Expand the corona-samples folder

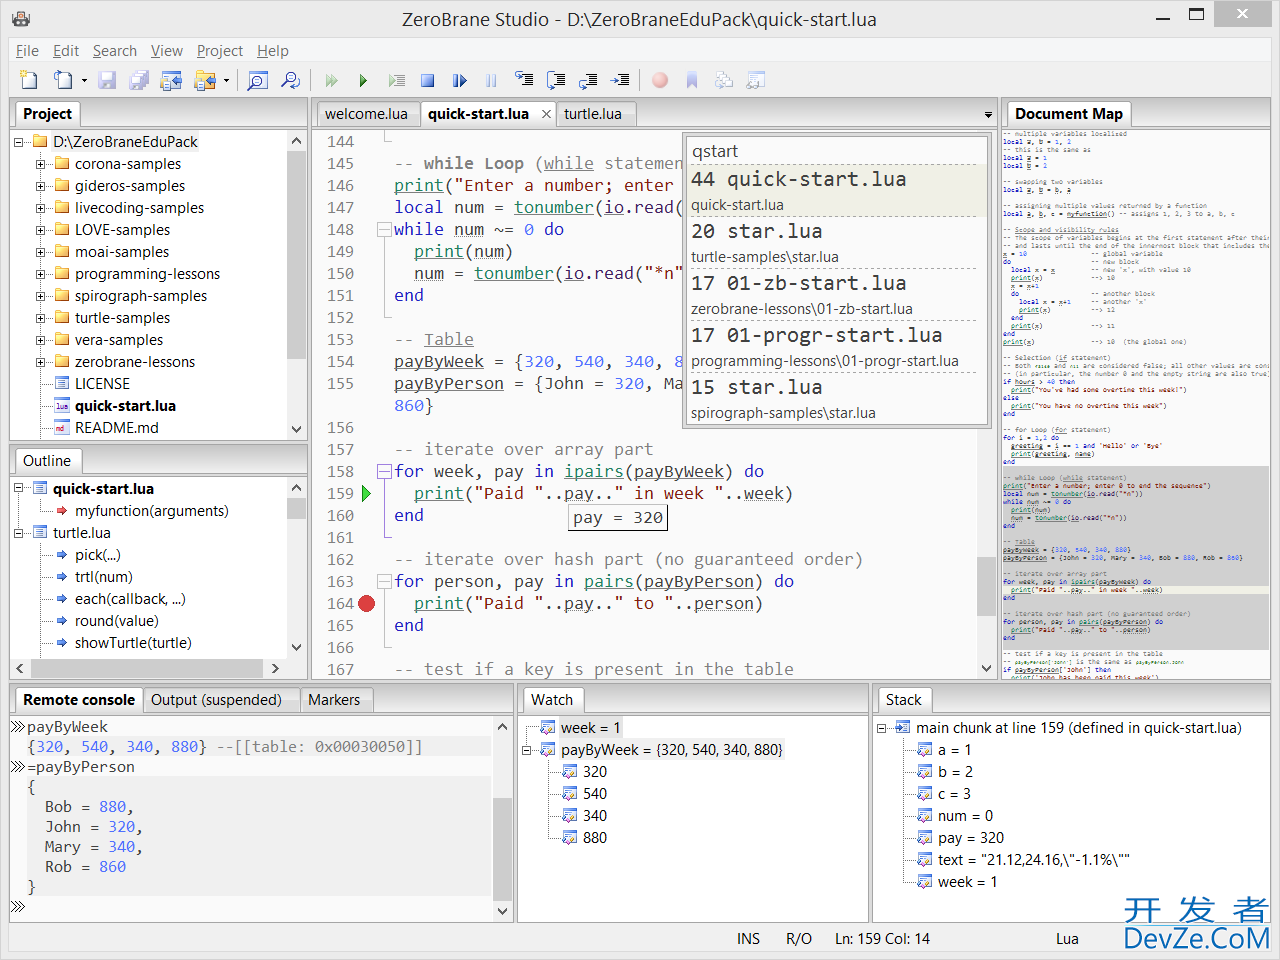point(41,164)
